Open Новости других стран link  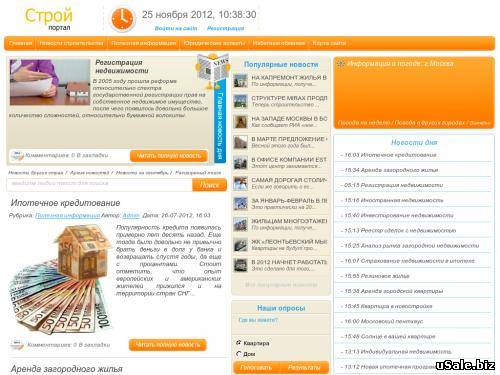pos(35,173)
